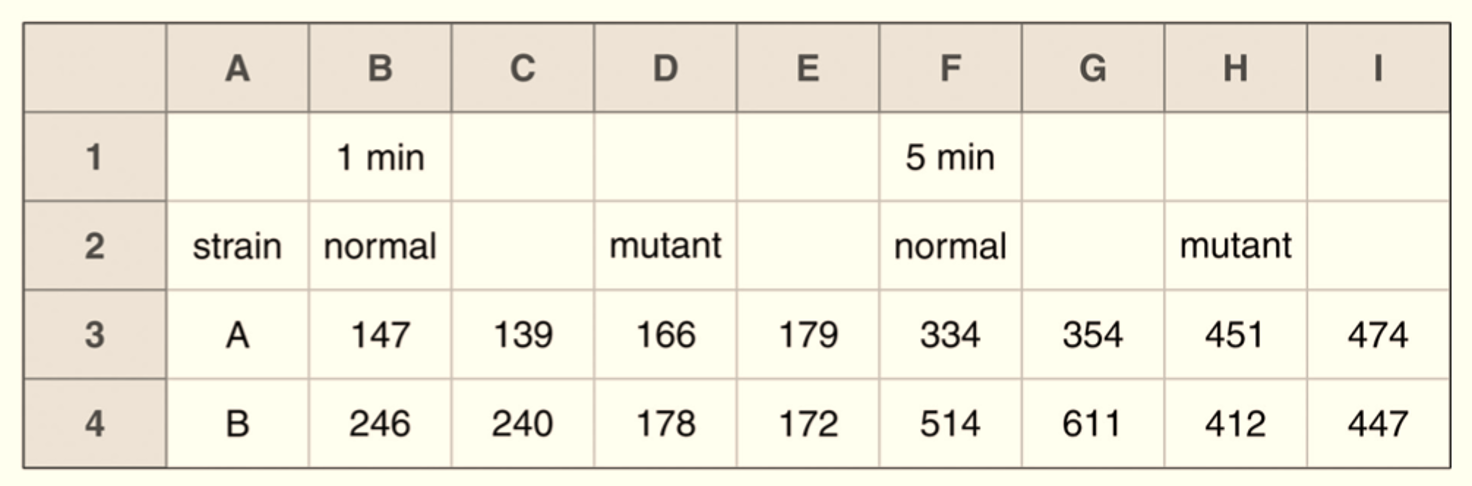Select column header I

point(1377,68)
